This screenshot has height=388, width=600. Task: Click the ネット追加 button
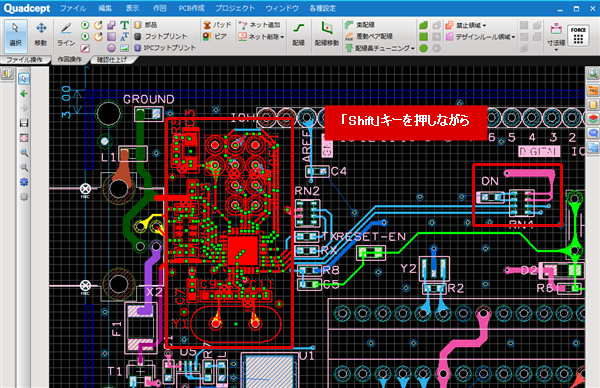(259, 25)
